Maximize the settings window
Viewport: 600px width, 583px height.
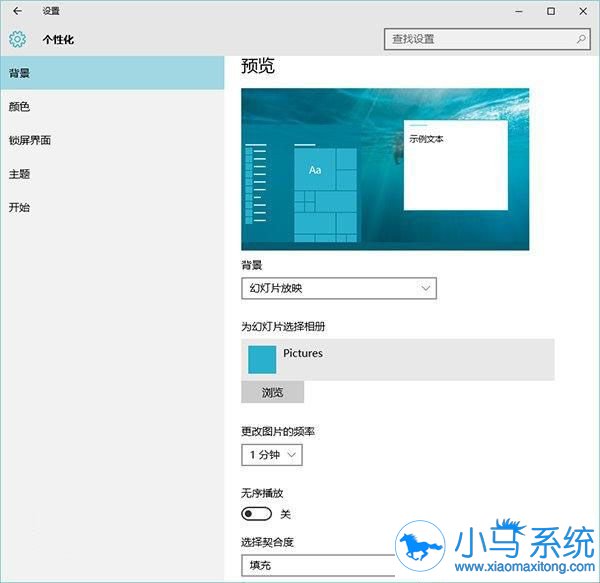pyautogui.click(x=551, y=11)
